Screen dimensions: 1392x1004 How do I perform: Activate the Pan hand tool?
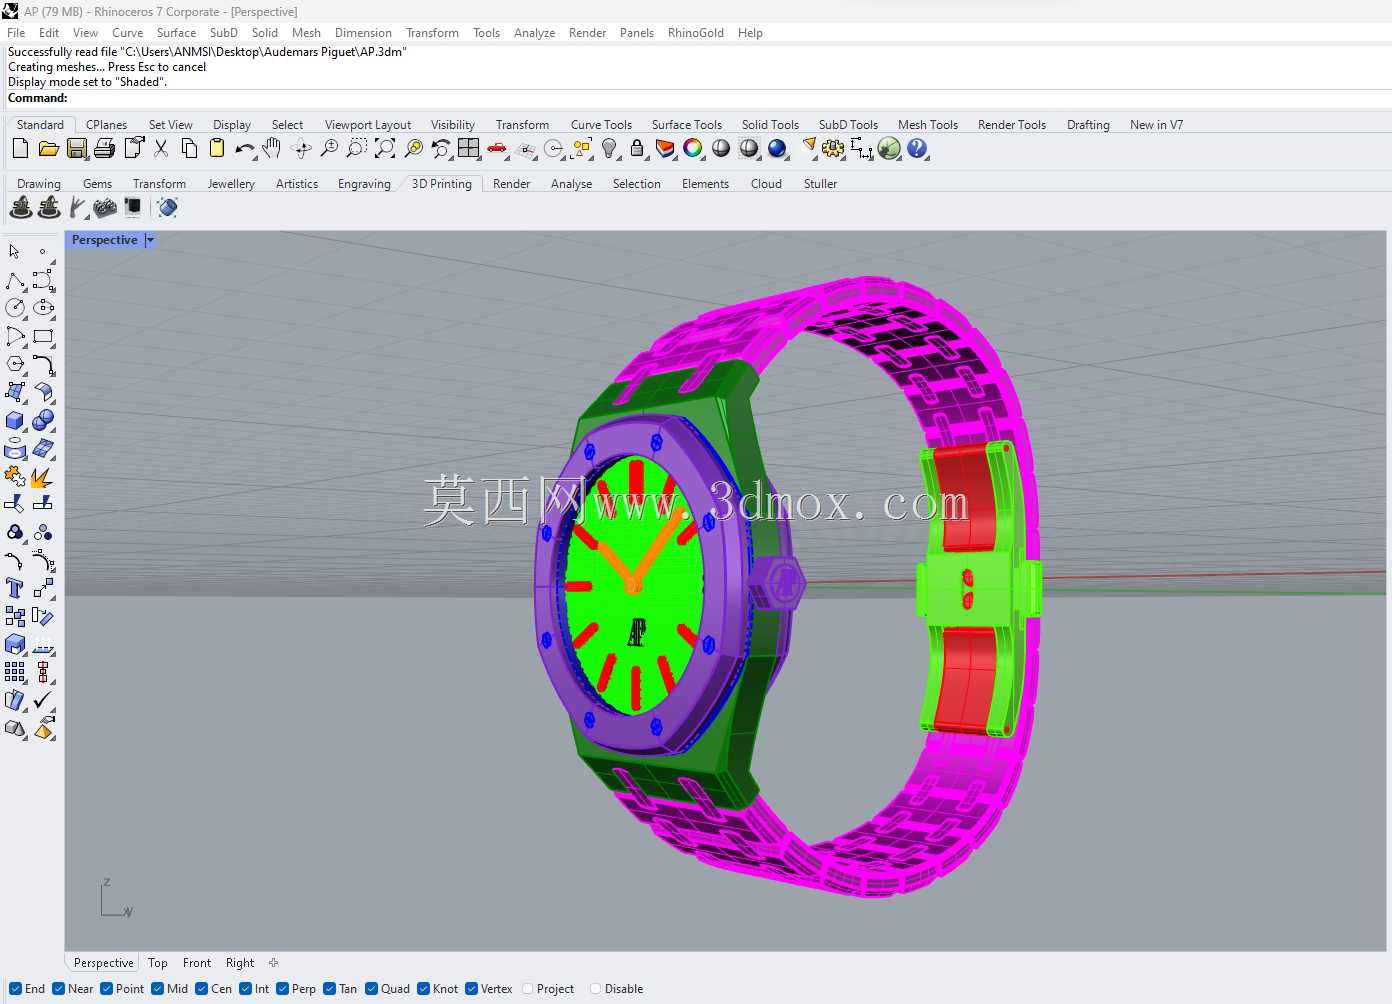[272, 149]
